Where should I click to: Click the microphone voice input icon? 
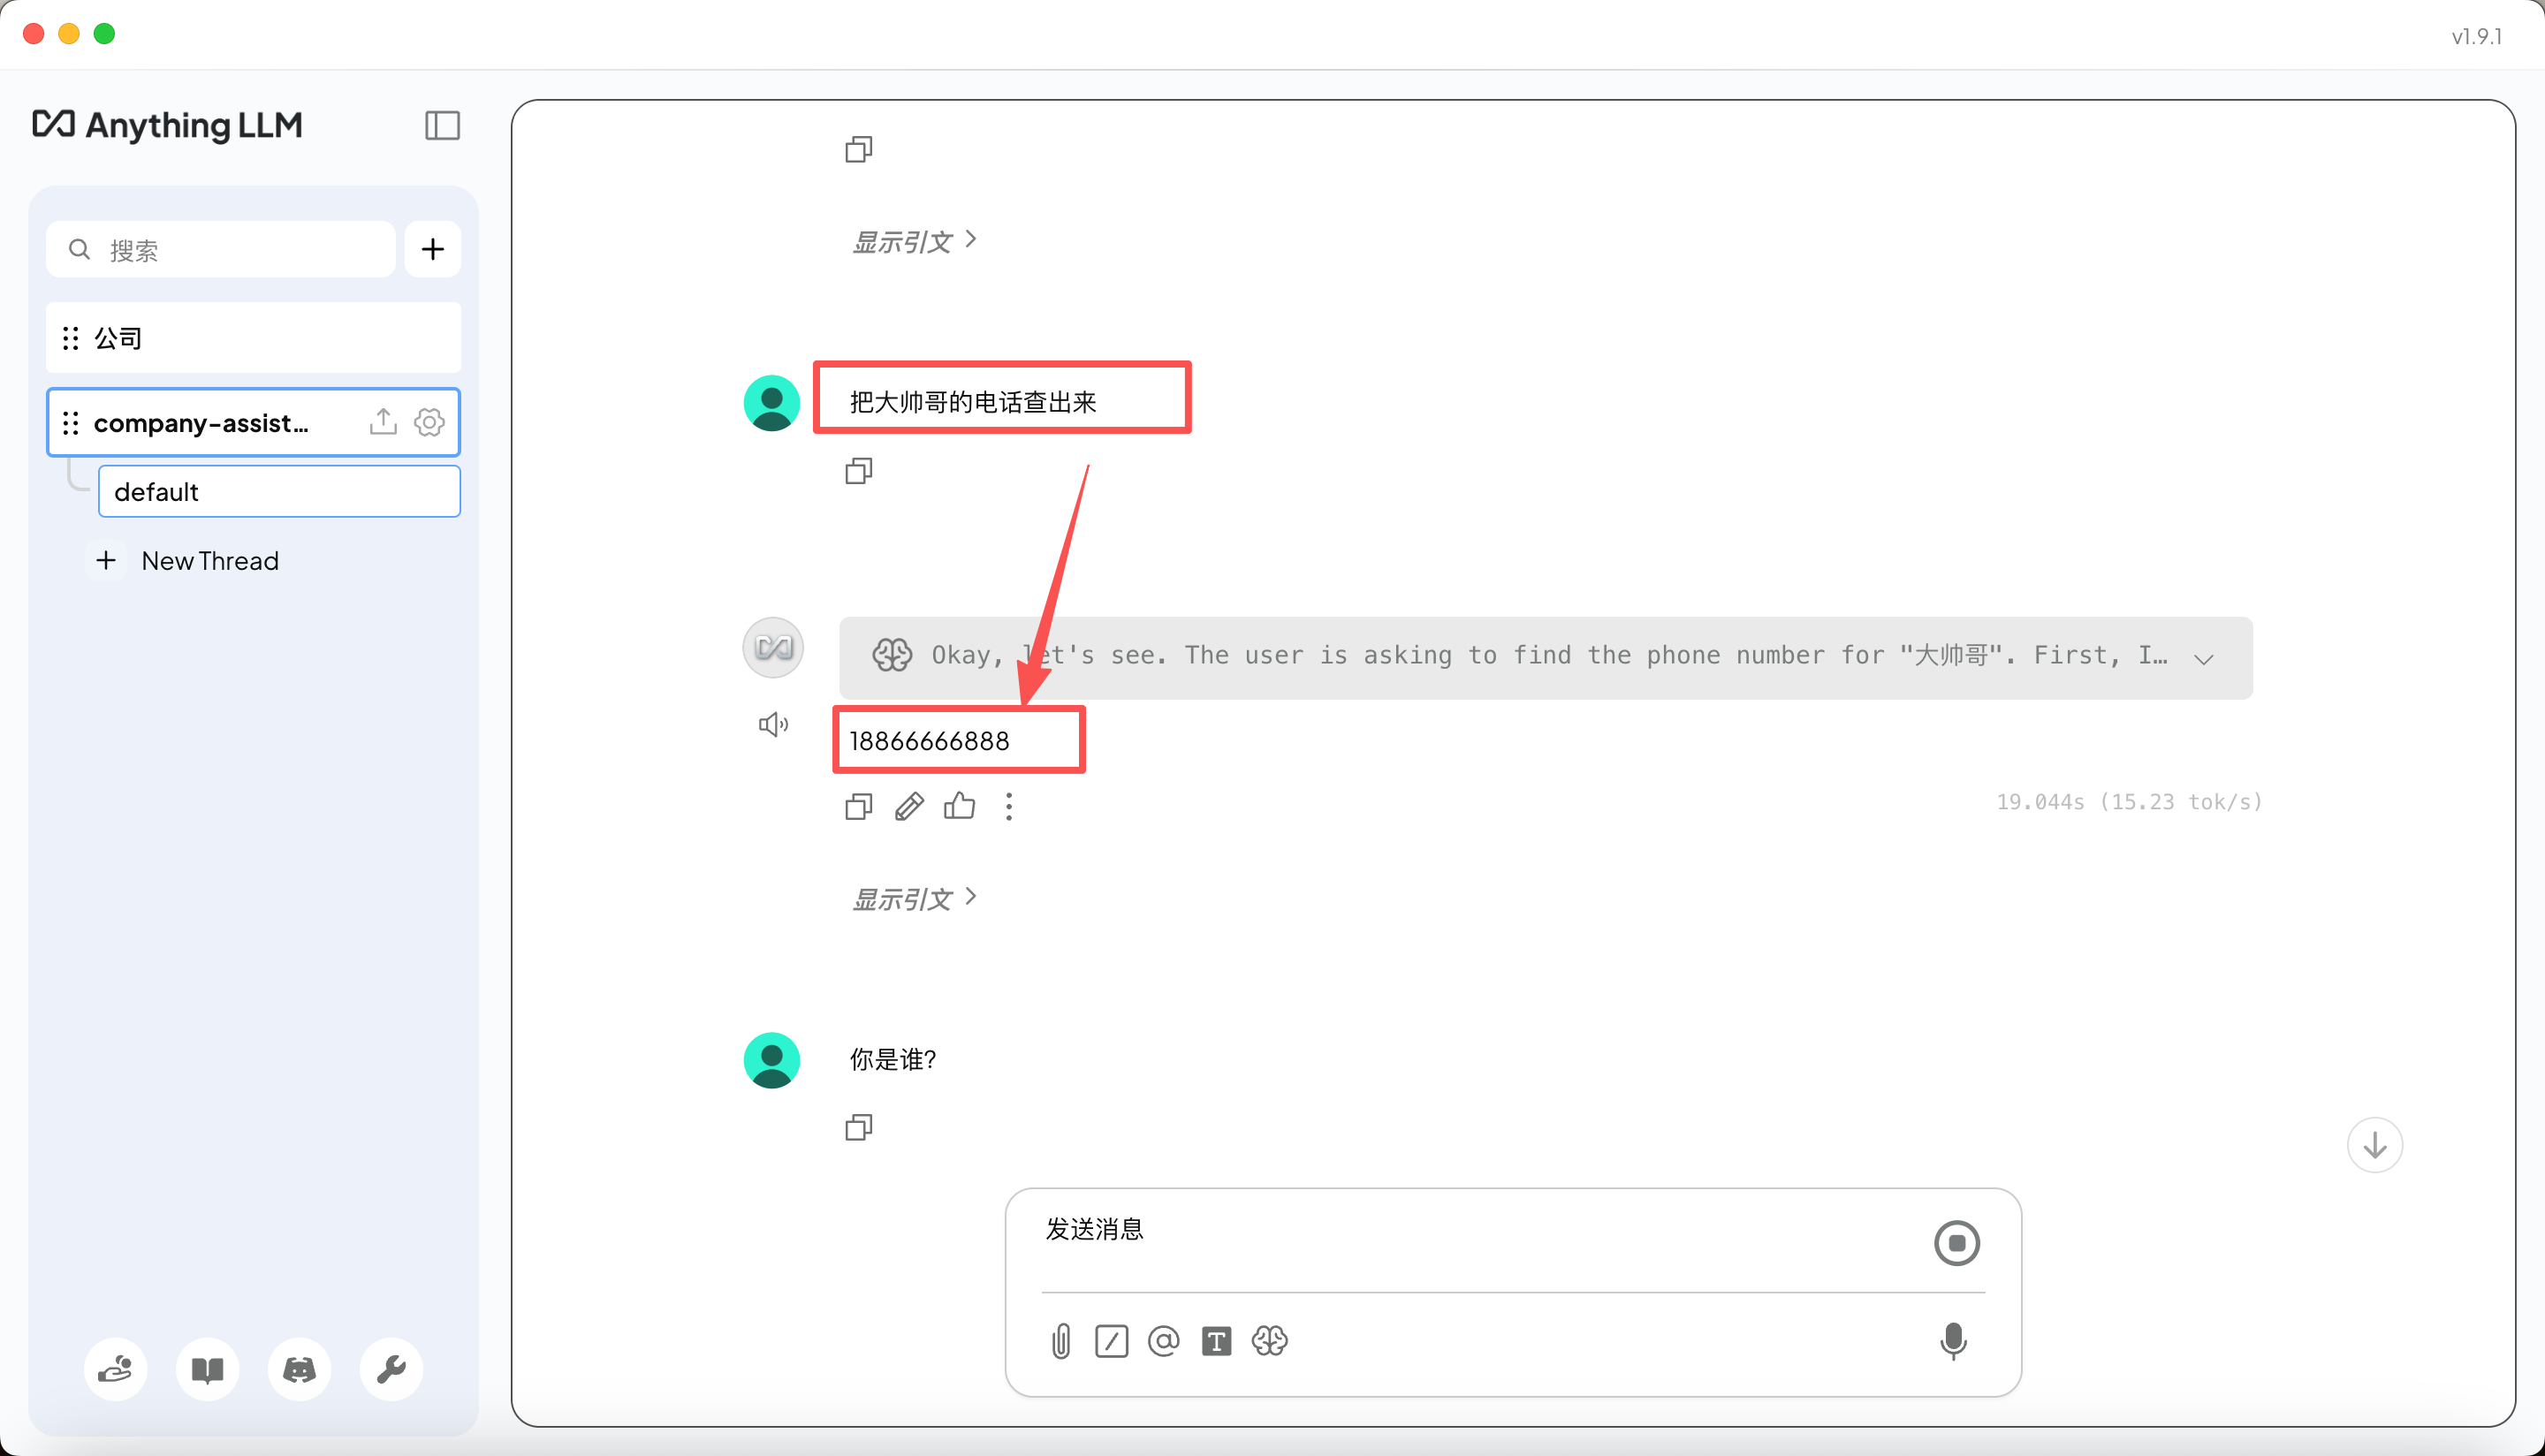coord(1952,1341)
